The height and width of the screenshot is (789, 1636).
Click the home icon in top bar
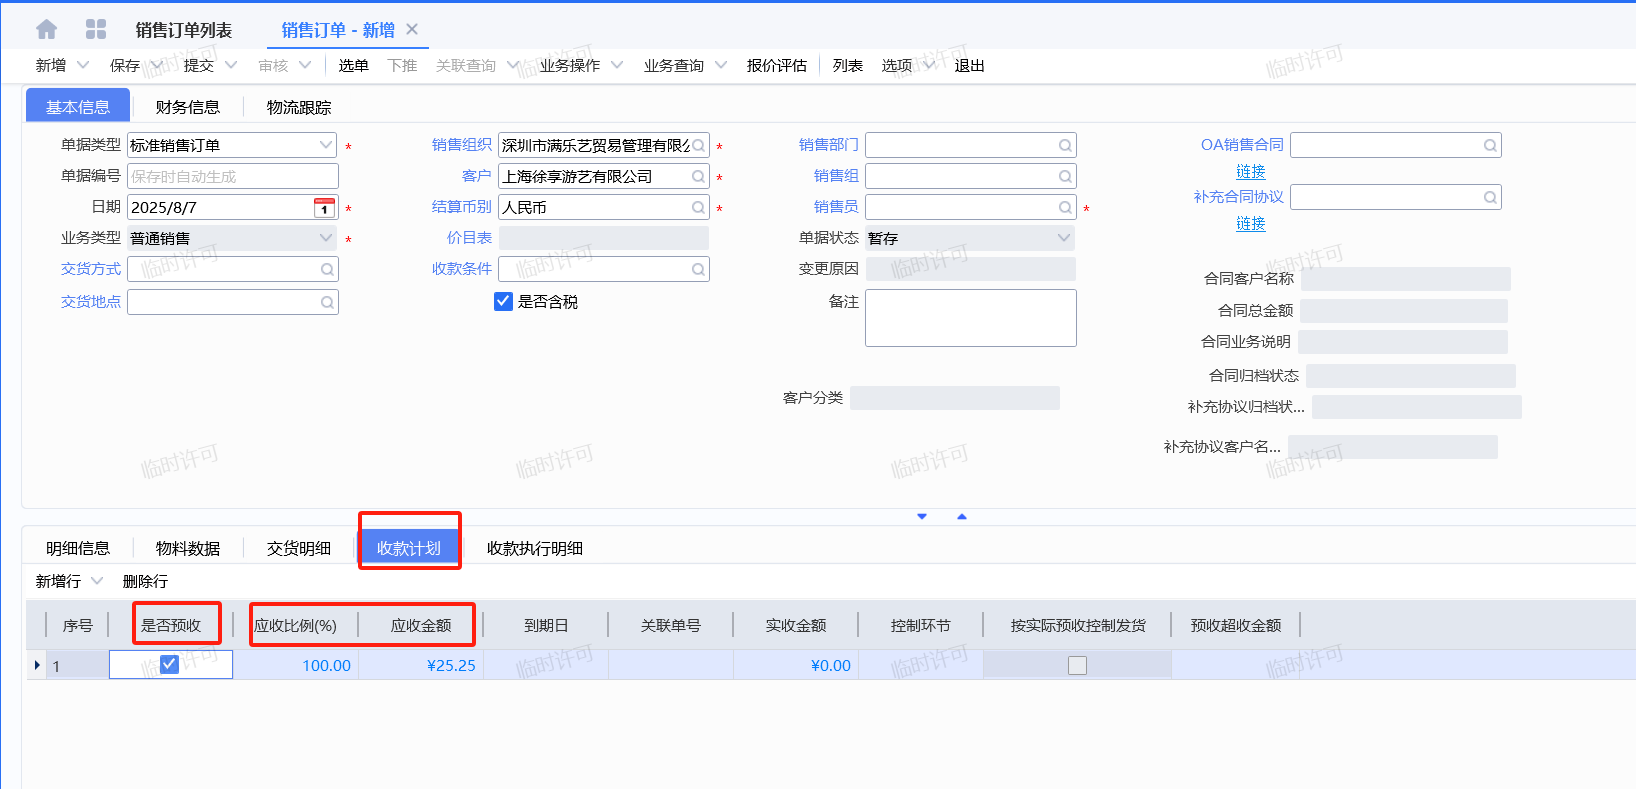[46, 30]
